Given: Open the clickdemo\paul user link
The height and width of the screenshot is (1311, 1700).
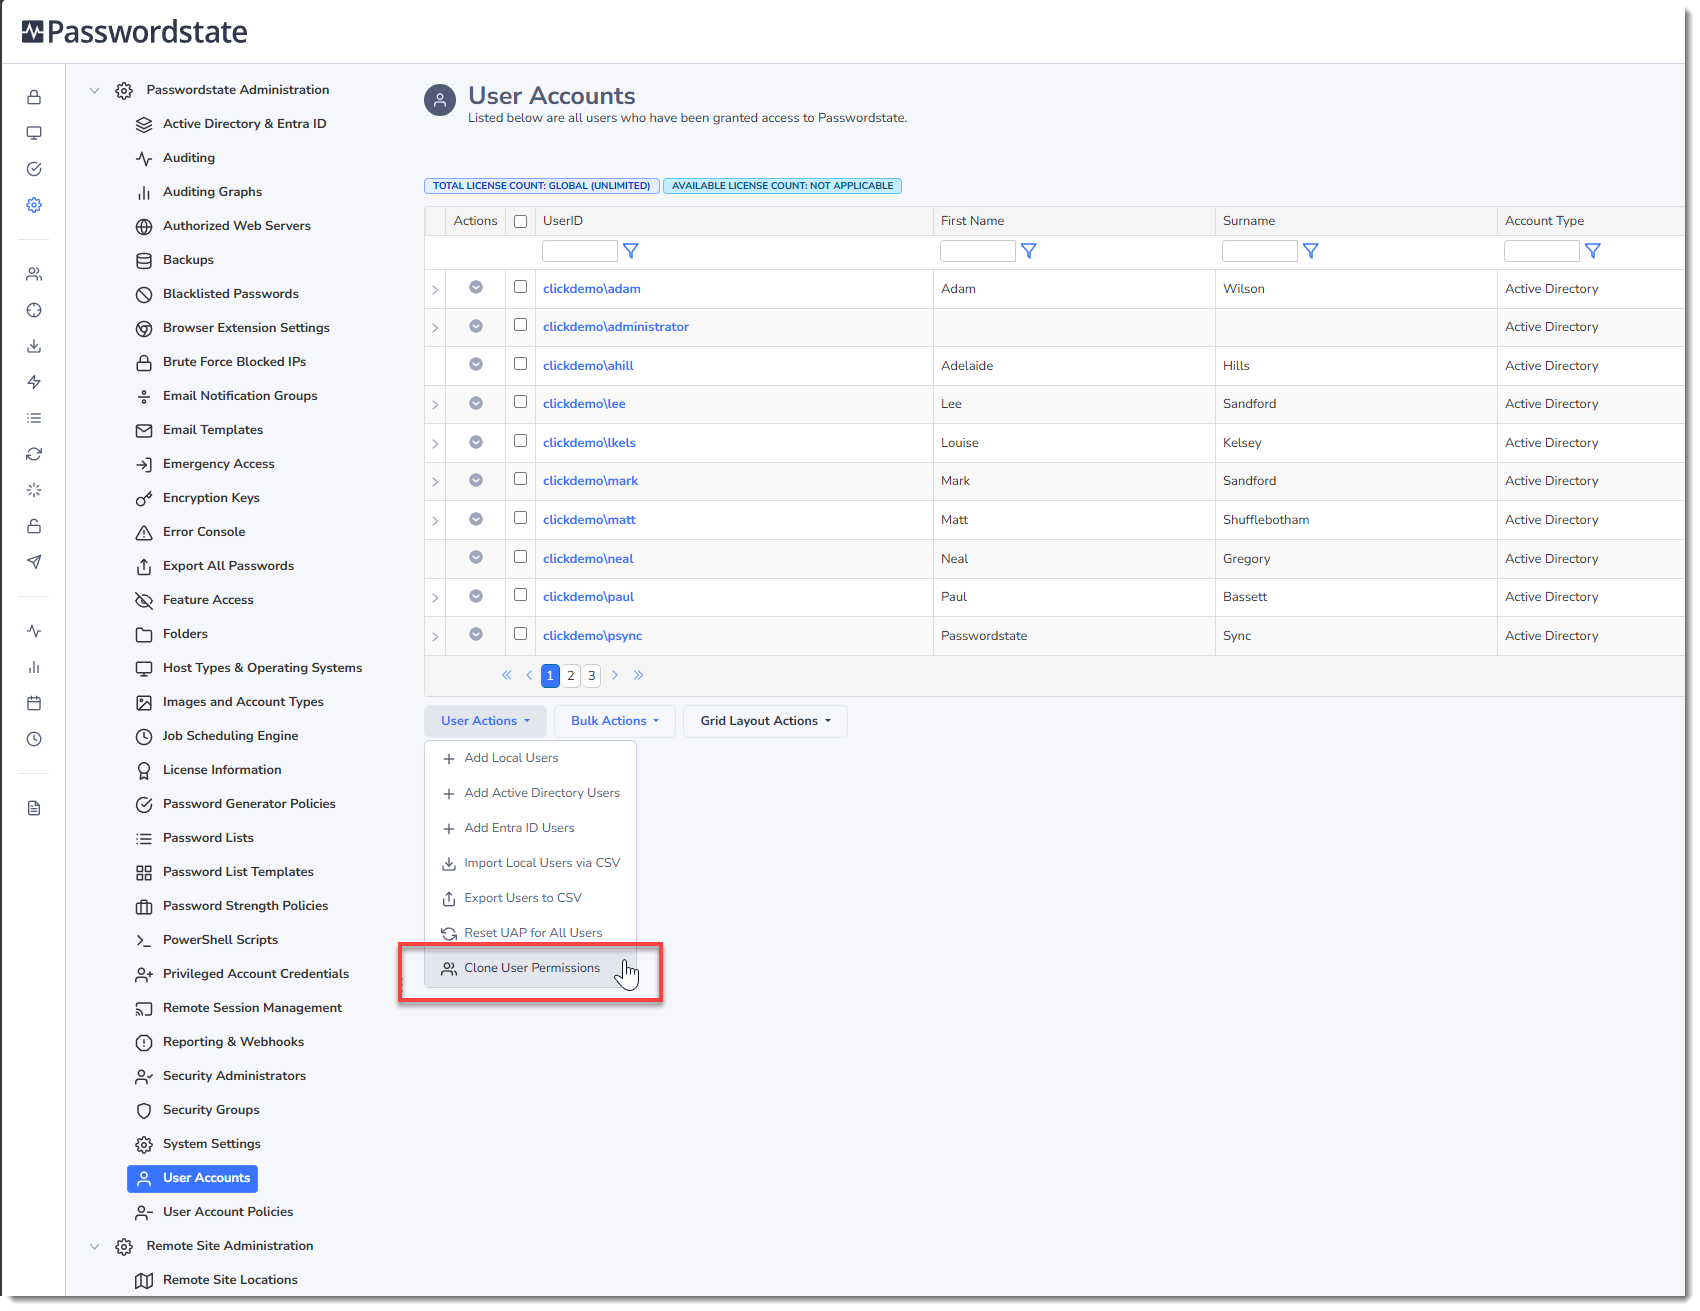Looking at the screenshot, I should 588,597.
